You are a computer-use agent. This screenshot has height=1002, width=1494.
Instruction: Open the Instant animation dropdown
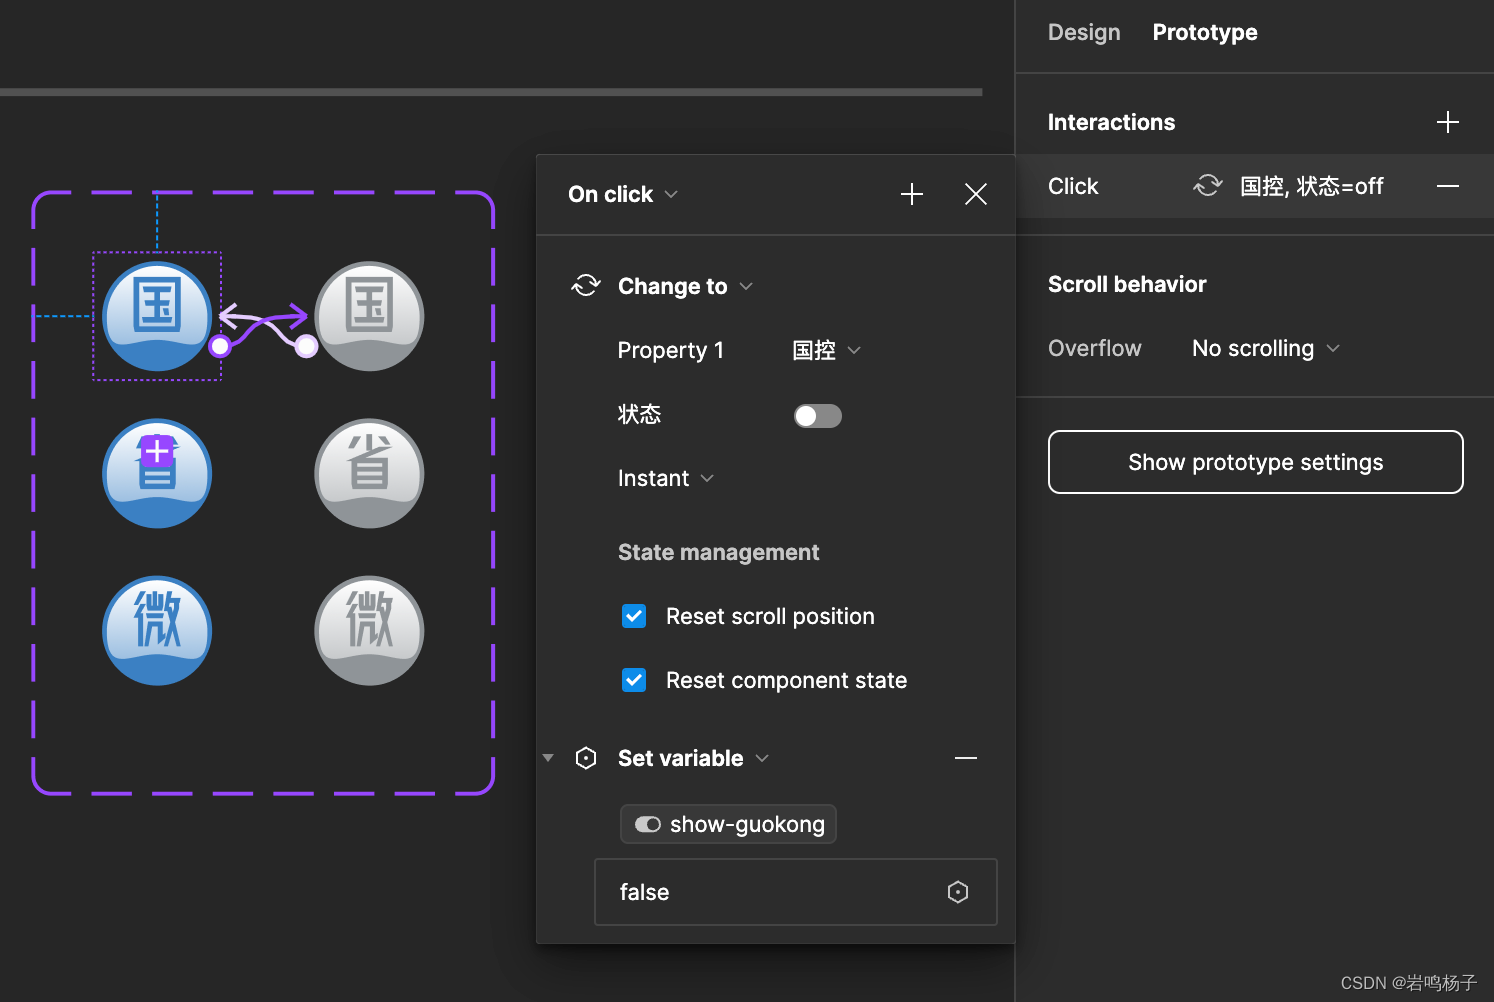tap(666, 478)
